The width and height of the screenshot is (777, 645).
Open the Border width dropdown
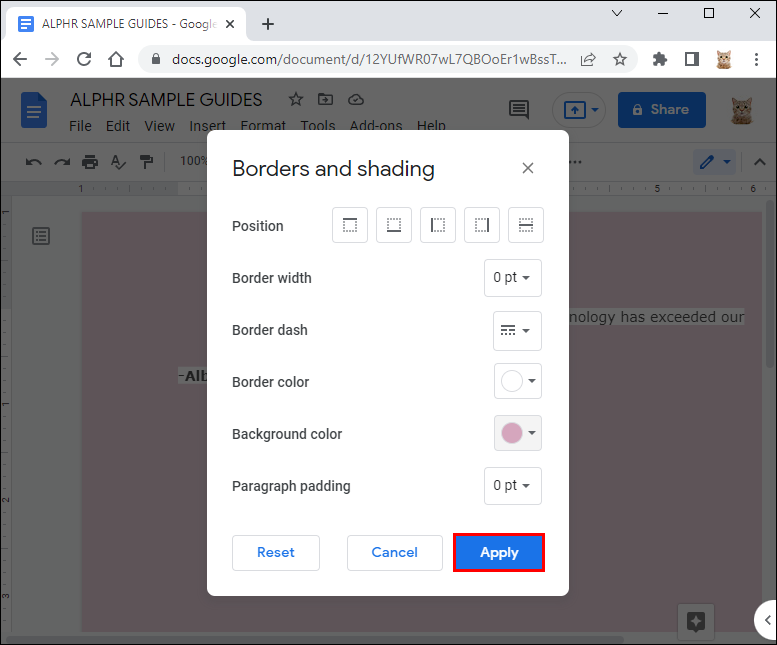[x=513, y=278]
